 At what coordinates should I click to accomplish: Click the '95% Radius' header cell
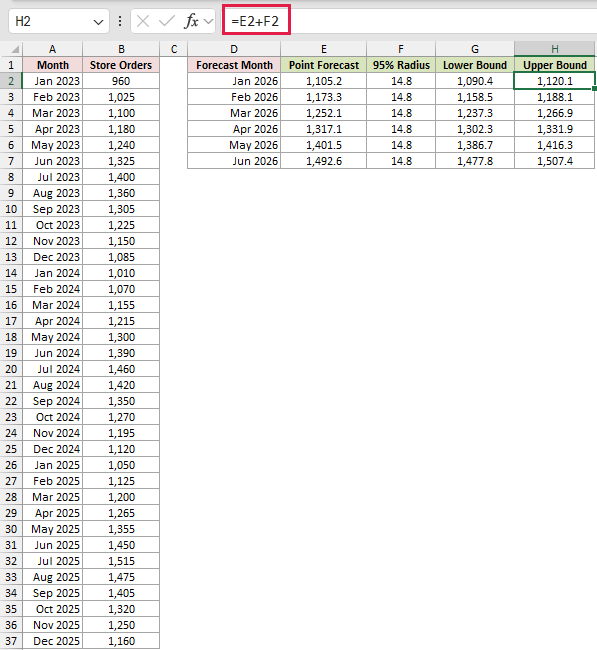click(x=401, y=65)
